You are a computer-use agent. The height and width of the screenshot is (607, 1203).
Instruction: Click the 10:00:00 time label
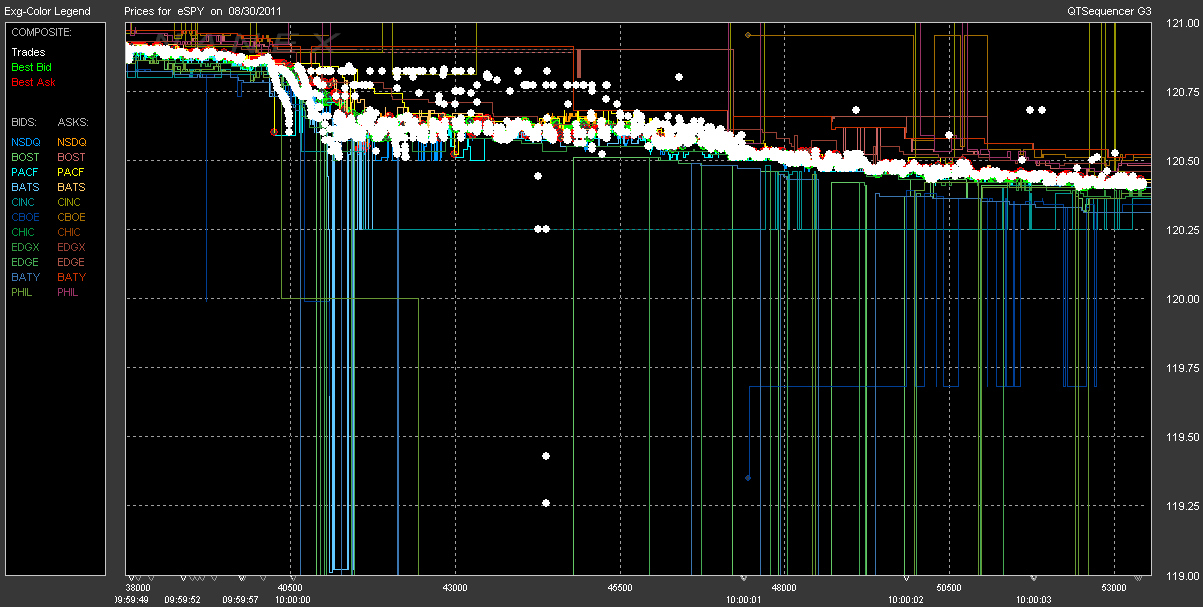292,599
